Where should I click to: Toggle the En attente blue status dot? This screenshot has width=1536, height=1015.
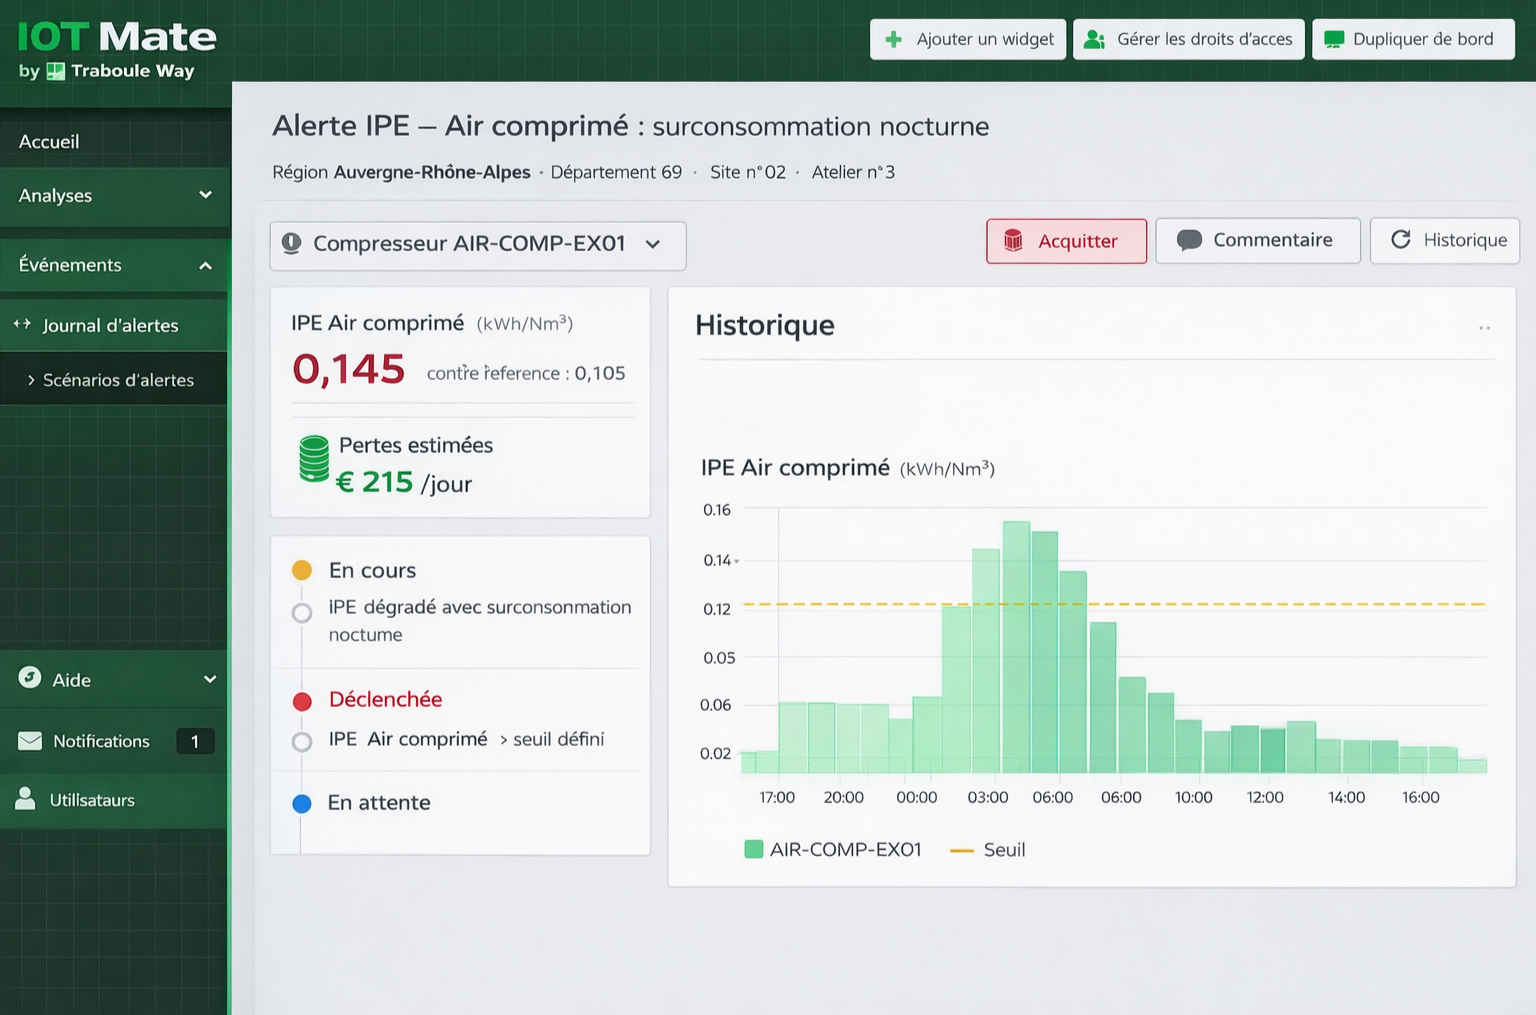[302, 803]
